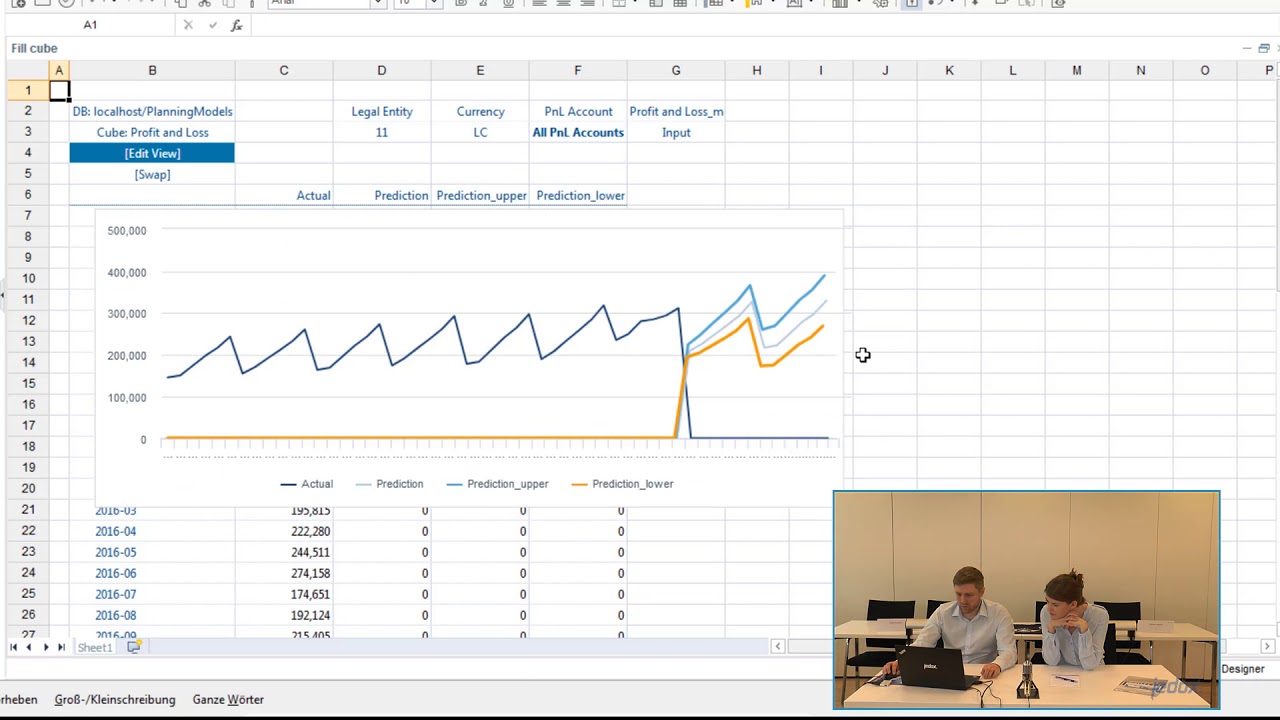Screen dimensions: 1280x720
Task: Toggle the Ganze Wörter search option
Action: click(228, 700)
